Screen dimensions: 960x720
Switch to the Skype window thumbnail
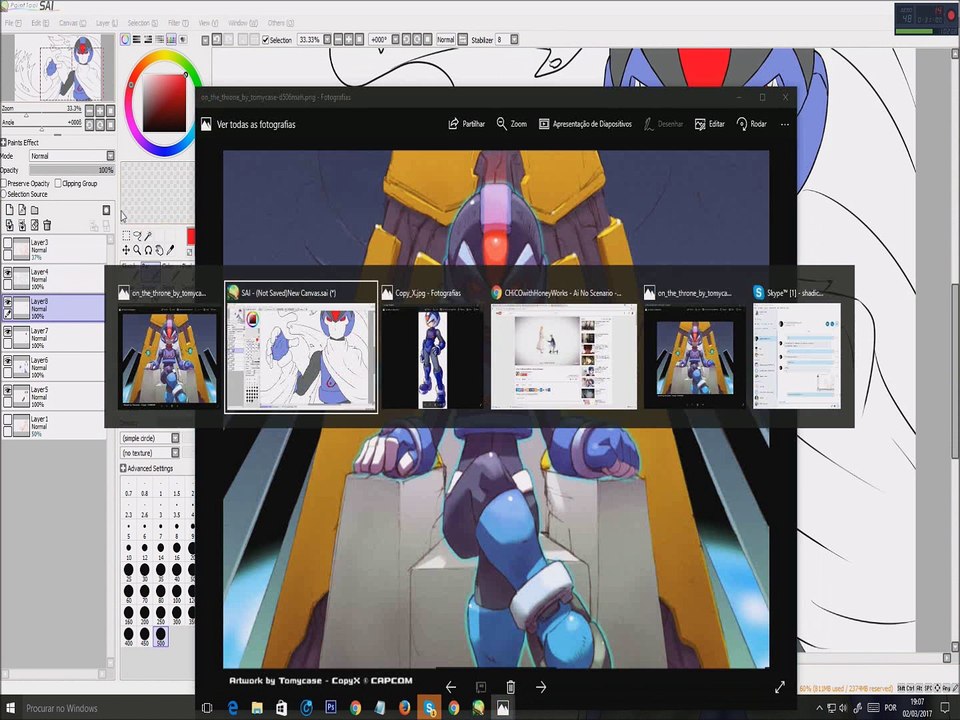pyautogui.click(x=797, y=347)
